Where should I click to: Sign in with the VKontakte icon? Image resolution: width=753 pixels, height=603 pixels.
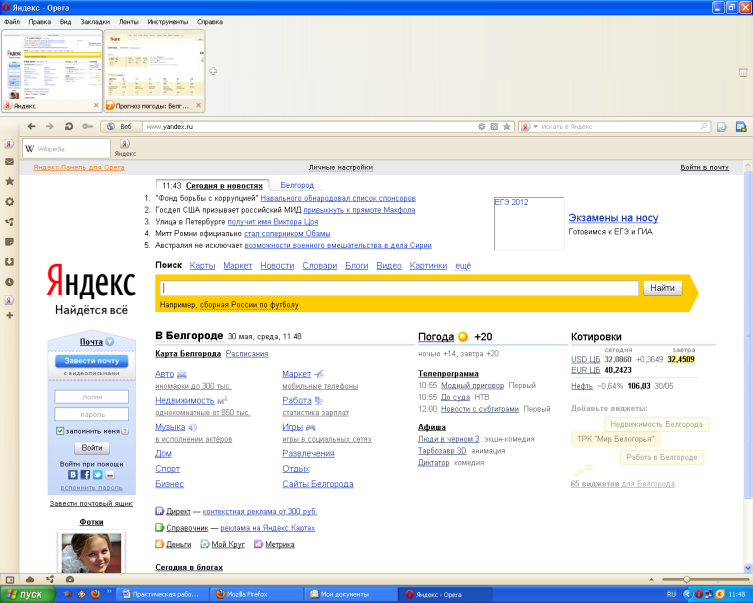coord(73,474)
